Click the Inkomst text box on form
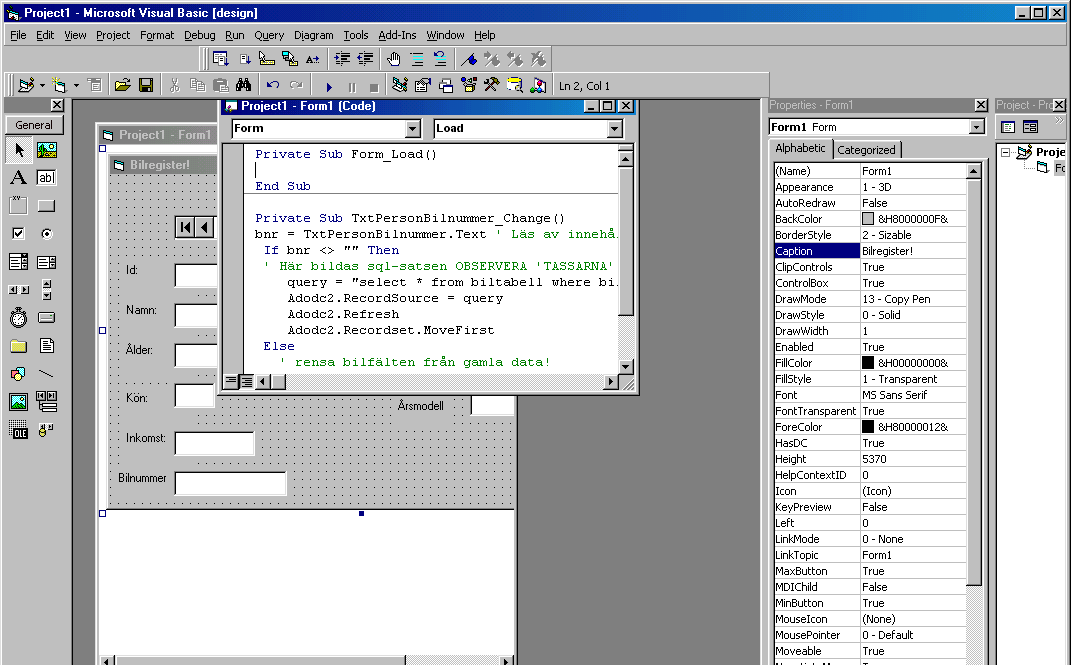The width and height of the screenshot is (1071, 665). [214, 443]
